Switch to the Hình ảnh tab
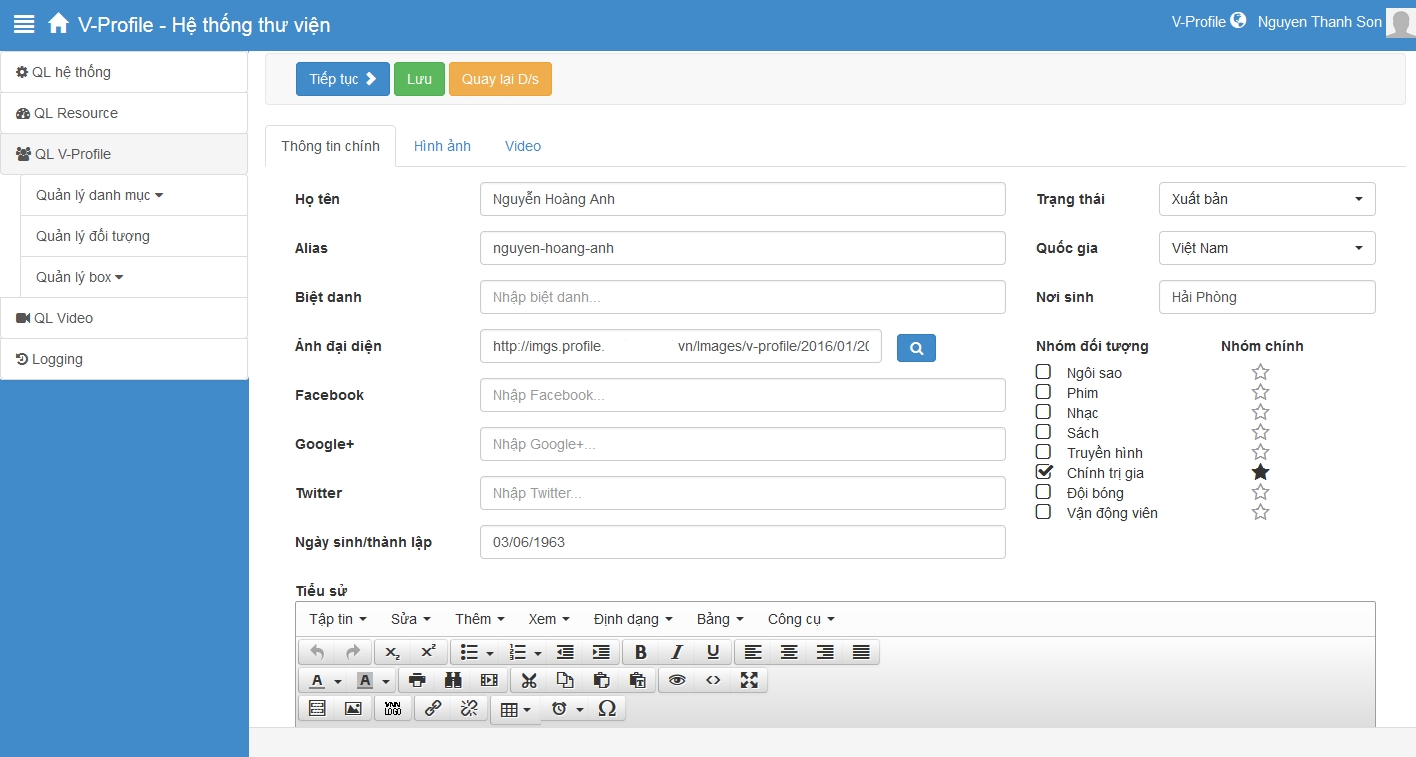 point(442,146)
